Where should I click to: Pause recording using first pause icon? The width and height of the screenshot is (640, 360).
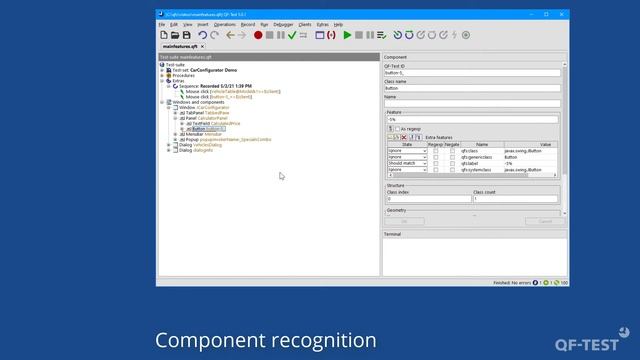(x=281, y=35)
